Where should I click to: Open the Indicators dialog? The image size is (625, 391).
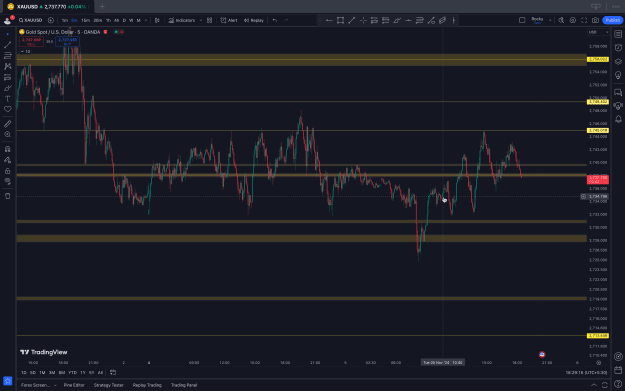[x=182, y=20]
